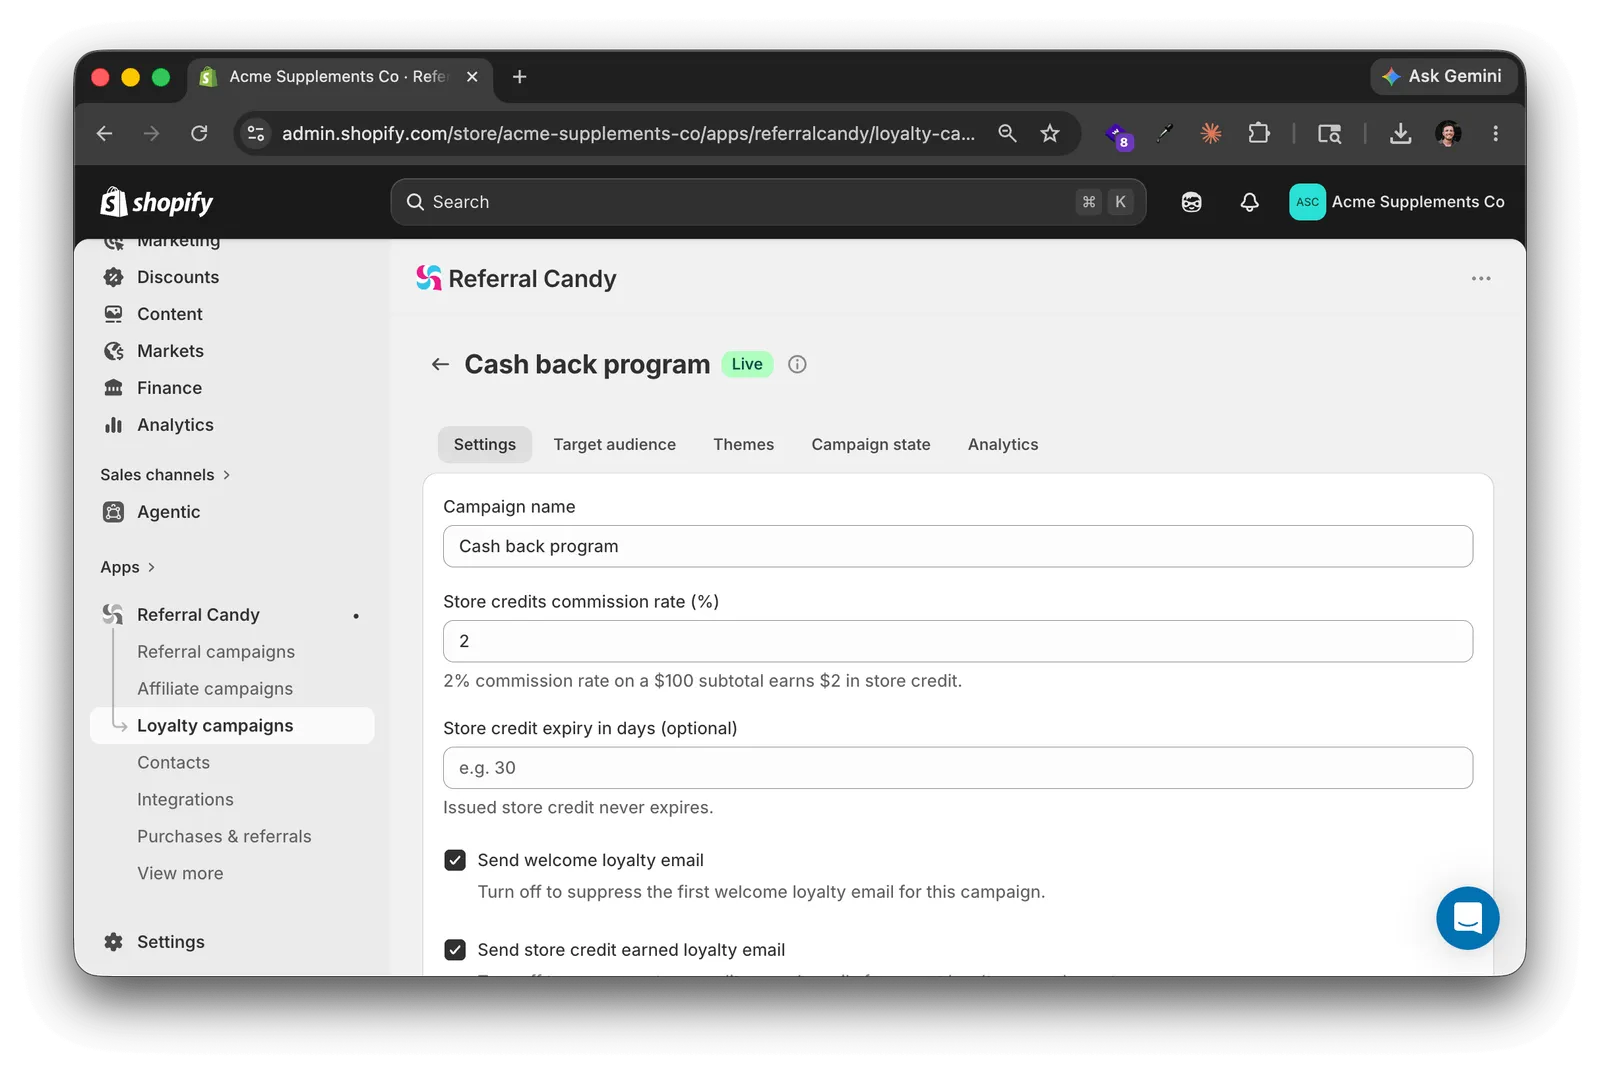Open Contacts in the sidebar
Viewport: 1600px width, 1074px height.
coord(174,763)
